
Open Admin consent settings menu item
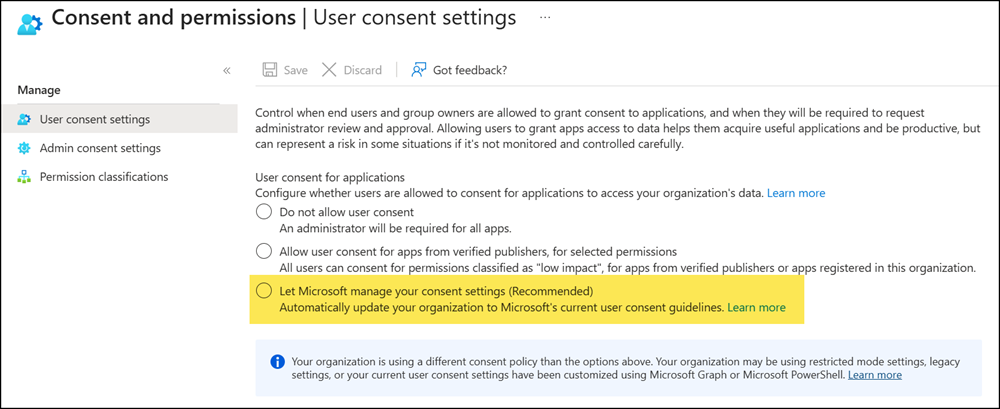[x=100, y=149]
